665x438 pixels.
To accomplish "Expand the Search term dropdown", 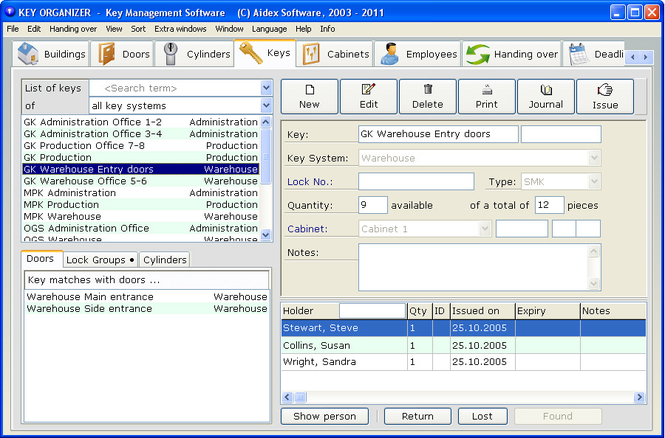I will [x=266, y=88].
